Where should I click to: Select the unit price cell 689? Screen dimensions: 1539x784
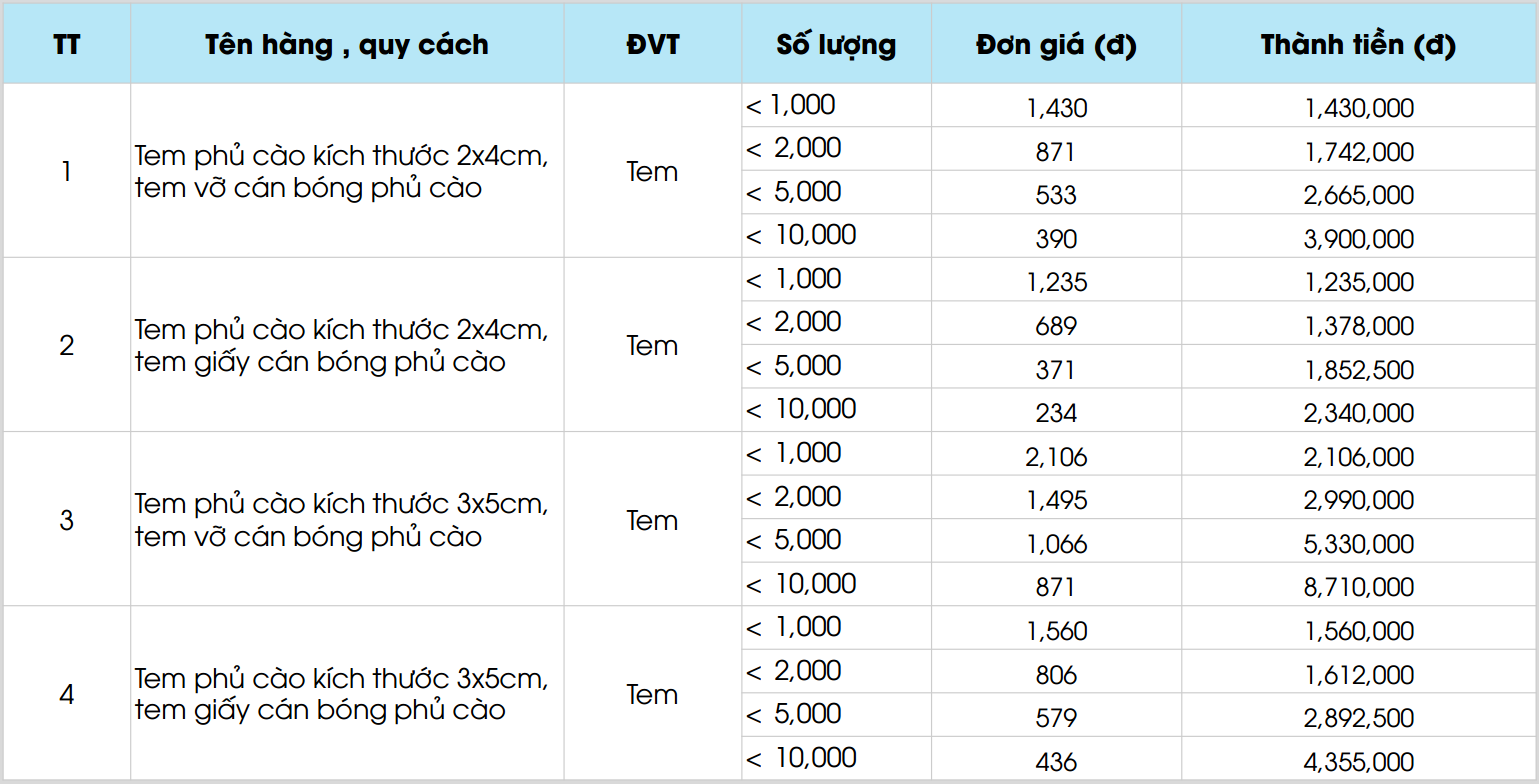coord(1056,324)
